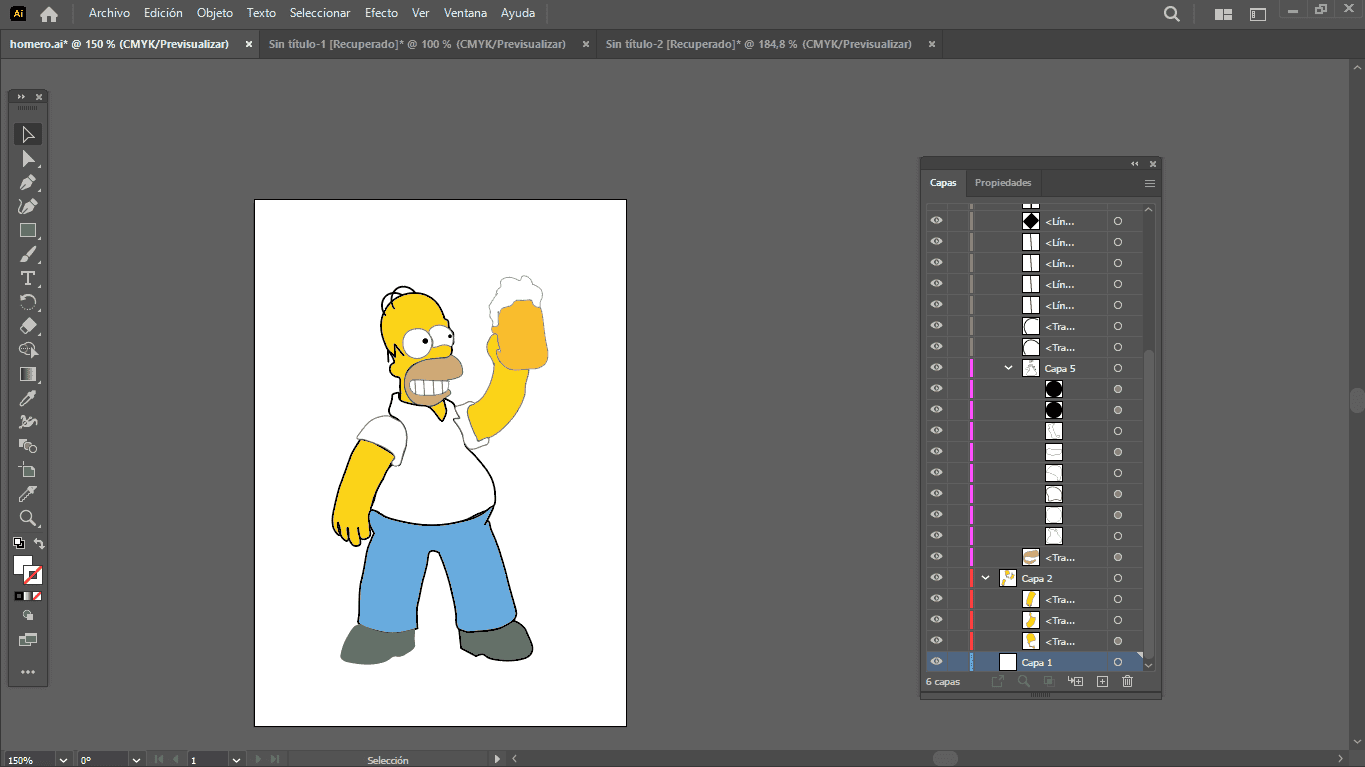This screenshot has width=1365, height=767.
Task: Select the Rectangle tool
Action: [x=28, y=231]
